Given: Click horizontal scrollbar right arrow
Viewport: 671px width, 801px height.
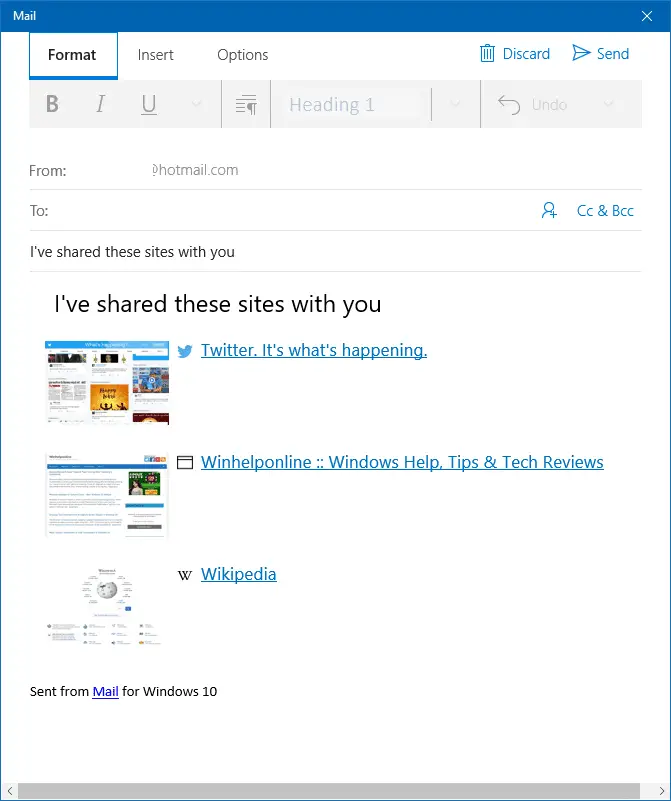Looking at the screenshot, I should (661, 791).
